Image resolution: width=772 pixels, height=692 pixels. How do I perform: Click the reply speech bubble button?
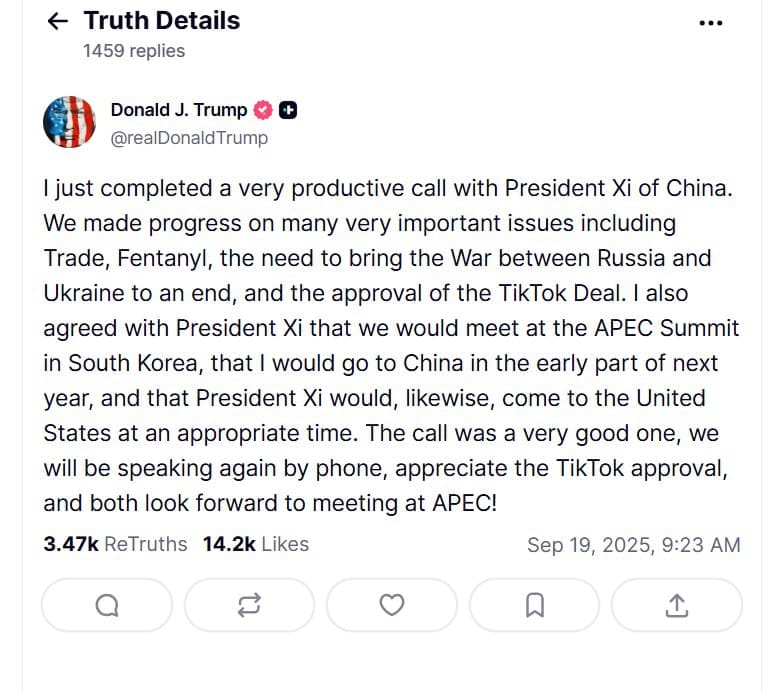tap(107, 604)
